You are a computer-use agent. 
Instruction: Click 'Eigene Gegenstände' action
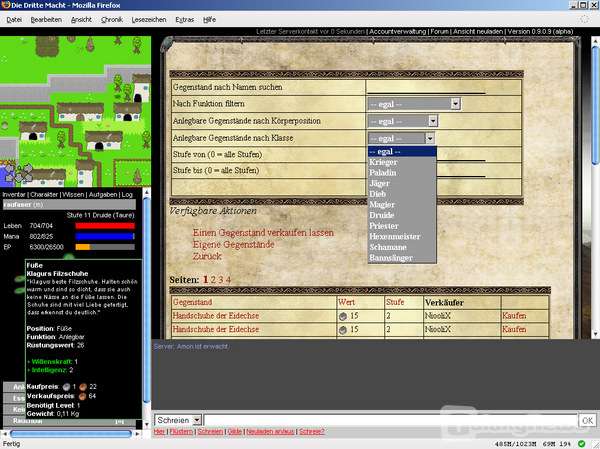tap(233, 245)
